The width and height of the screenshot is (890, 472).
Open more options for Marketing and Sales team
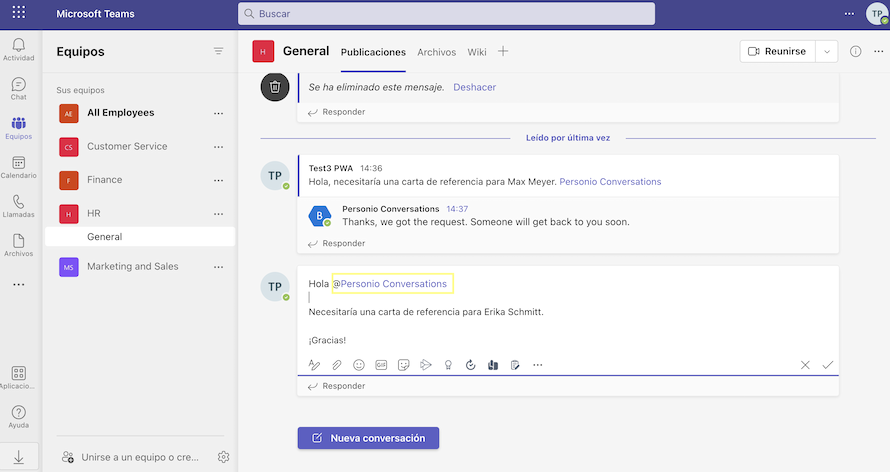219,267
